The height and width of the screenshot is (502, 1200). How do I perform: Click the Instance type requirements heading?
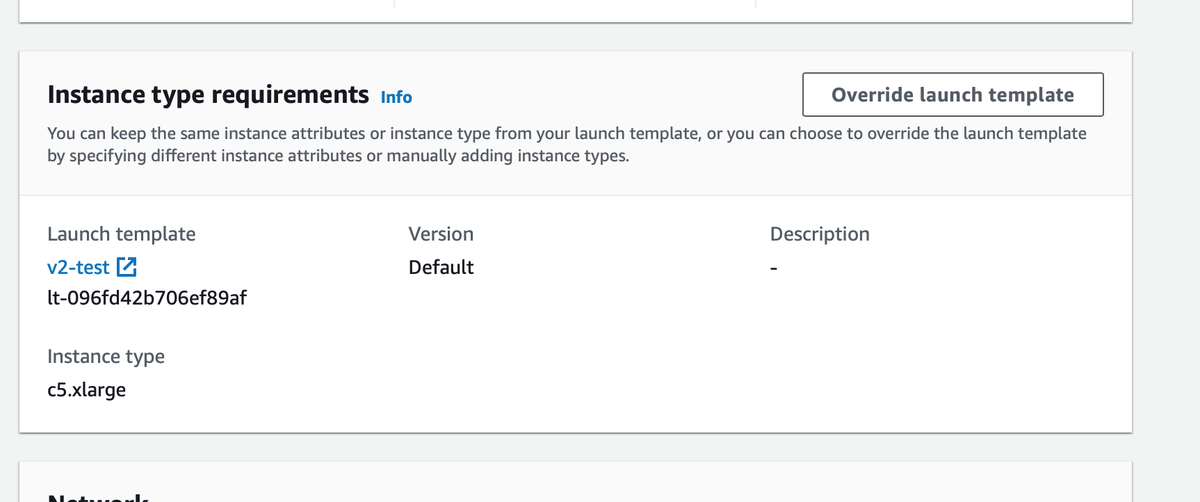click(x=208, y=95)
